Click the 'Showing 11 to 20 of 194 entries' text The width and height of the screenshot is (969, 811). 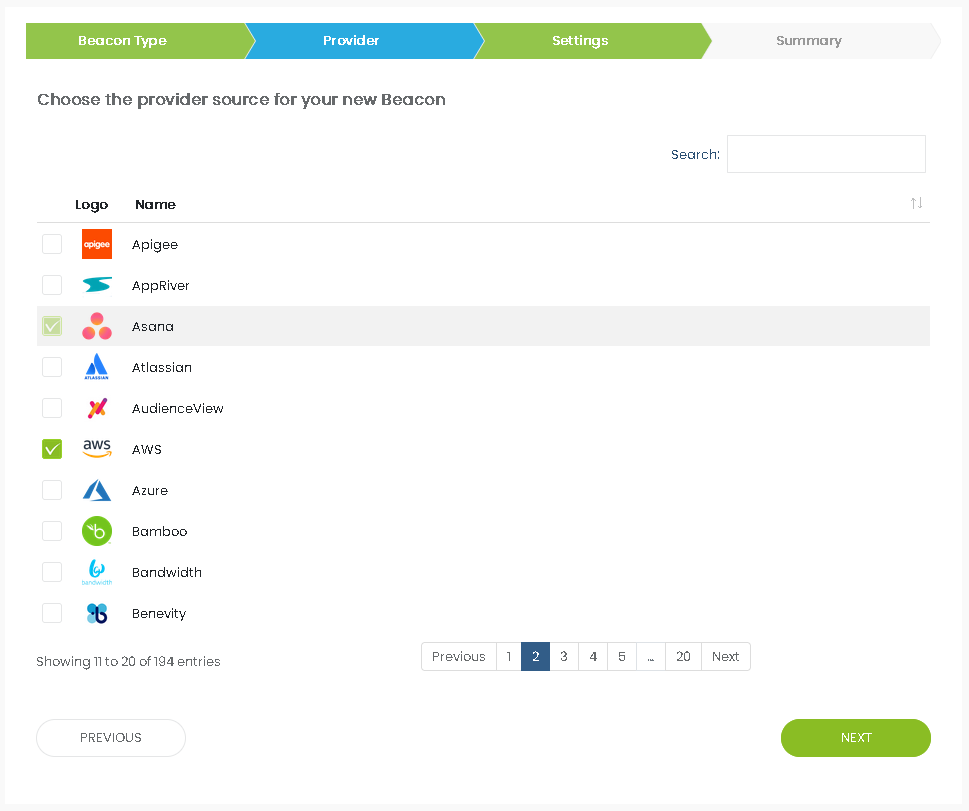(x=129, y=661)
